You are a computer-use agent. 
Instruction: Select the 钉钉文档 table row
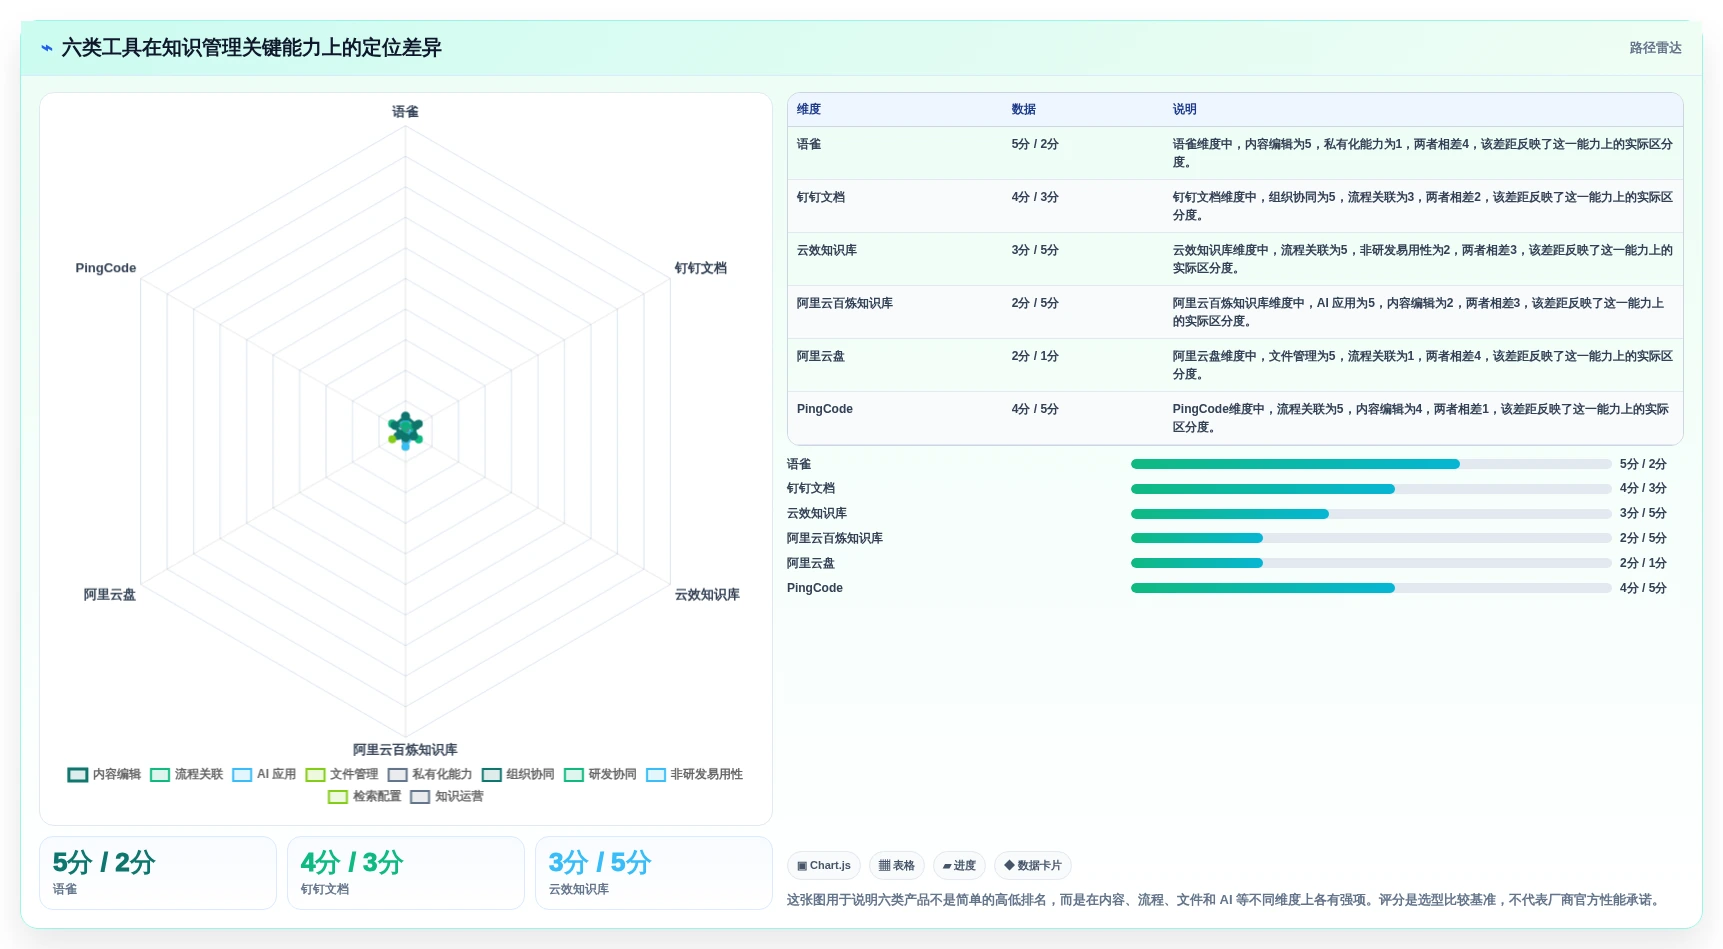click(x=1235, y=206)
